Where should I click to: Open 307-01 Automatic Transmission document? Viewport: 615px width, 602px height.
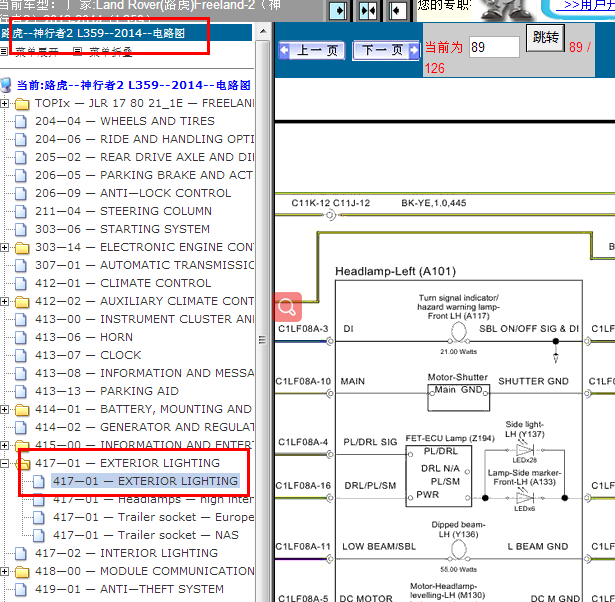pyautogui.click(x=144, y=266)
